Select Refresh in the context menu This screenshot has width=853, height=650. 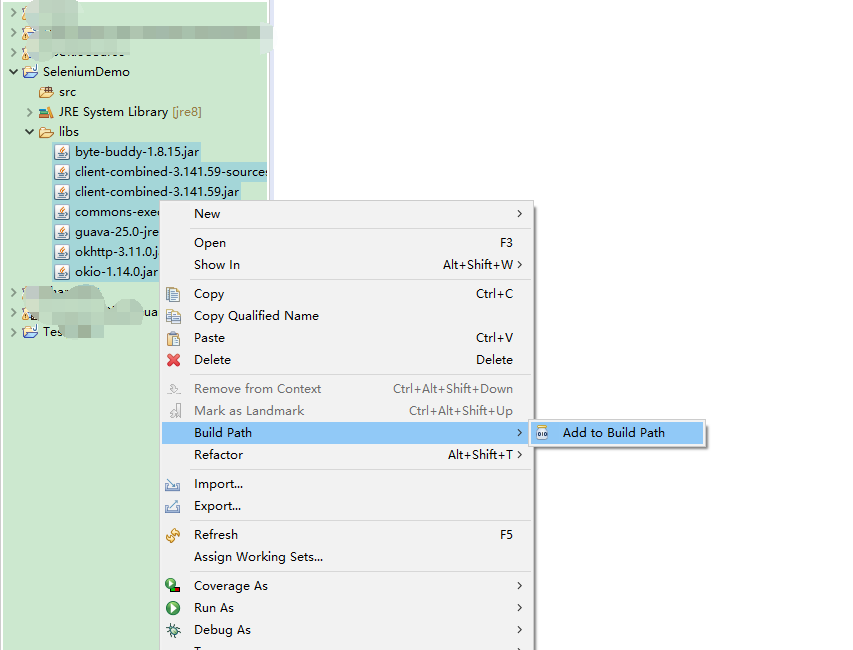[x=347, y=535]
